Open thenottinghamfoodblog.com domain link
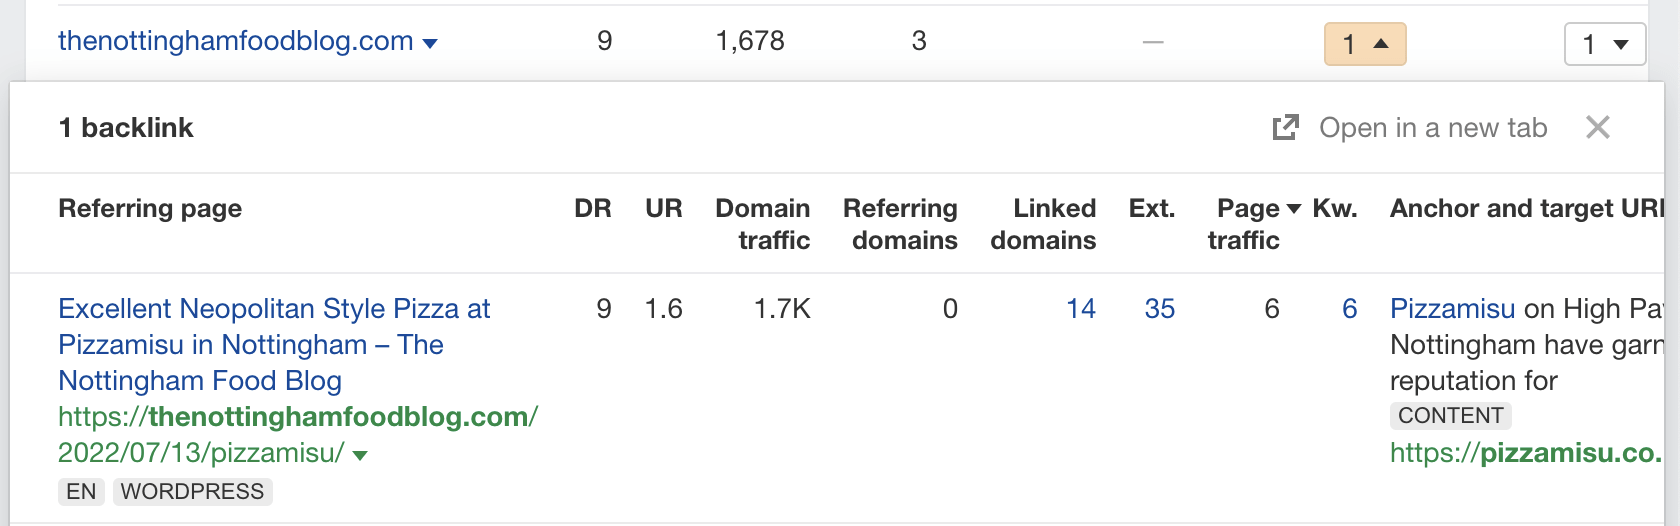1680x526 pixels. pos(235,41)
